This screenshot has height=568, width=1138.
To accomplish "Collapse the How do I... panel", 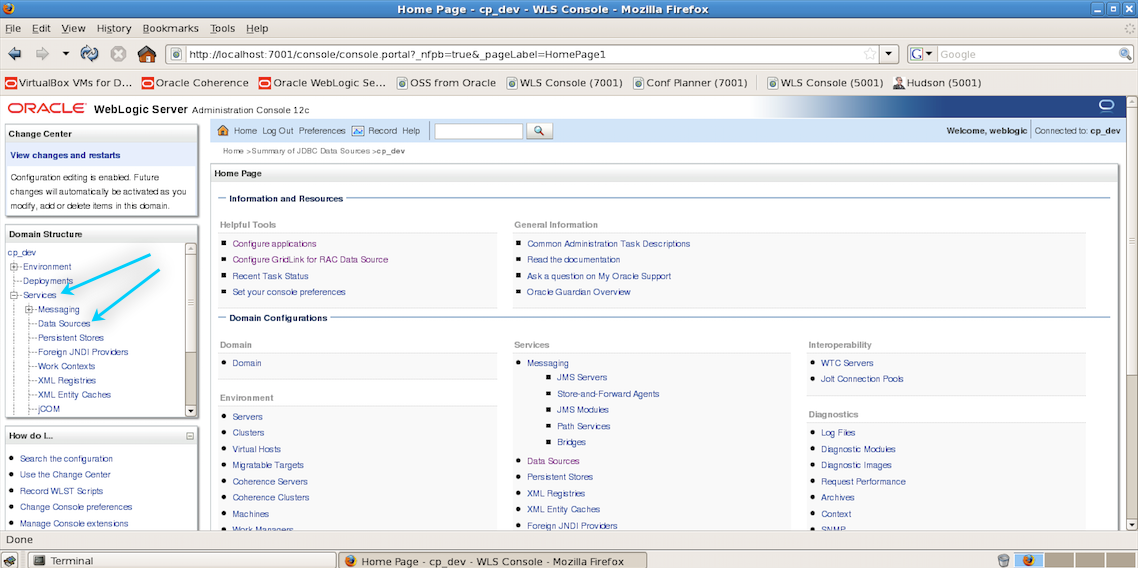I will tap(190, 436).
